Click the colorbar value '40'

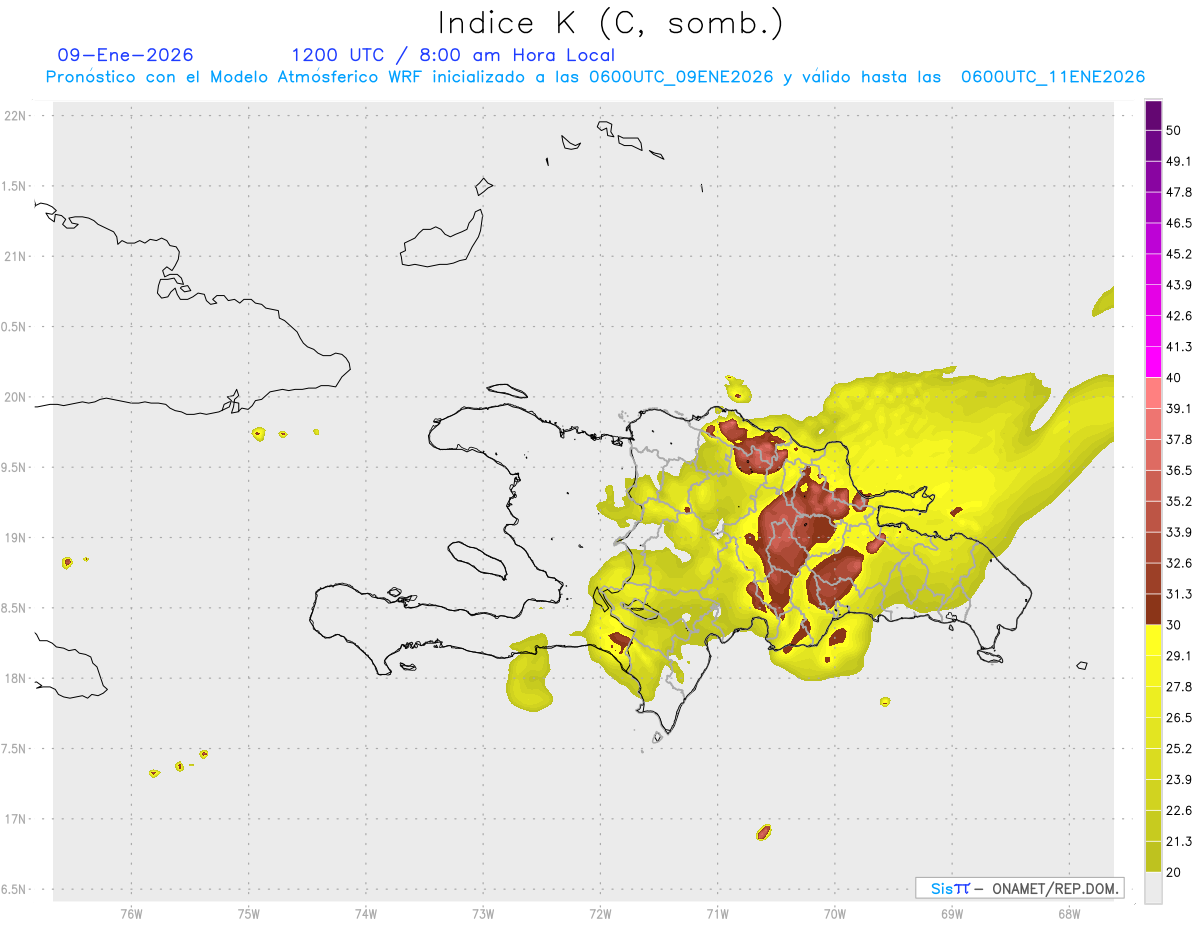point(1174,378)
